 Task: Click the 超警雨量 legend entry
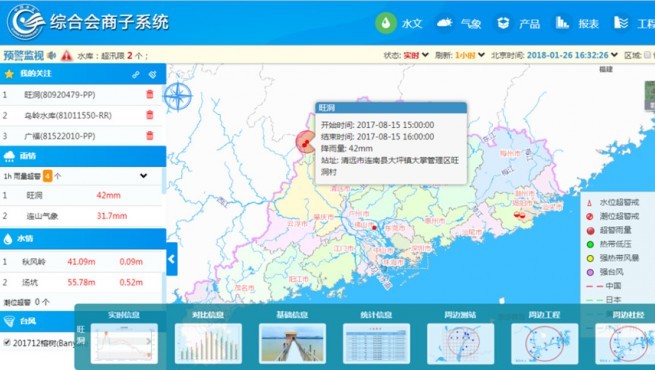tap(609, 230)
